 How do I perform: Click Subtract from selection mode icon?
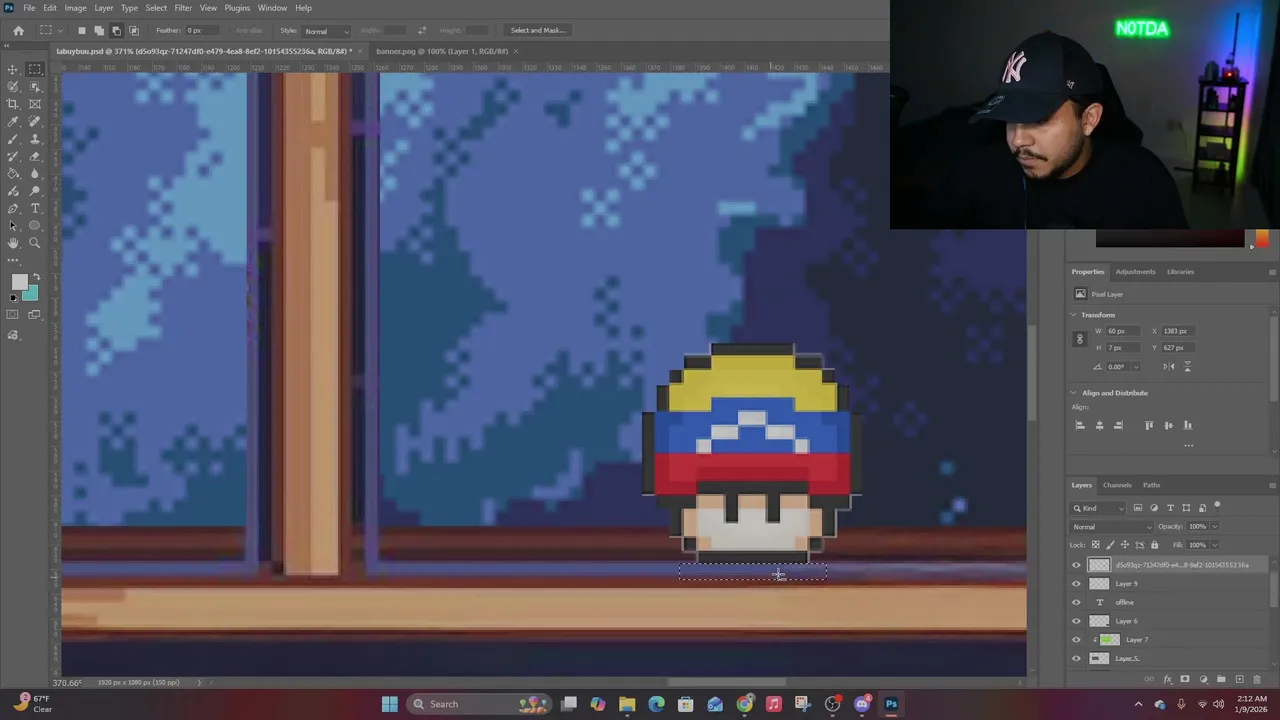[x=116, y=30]
